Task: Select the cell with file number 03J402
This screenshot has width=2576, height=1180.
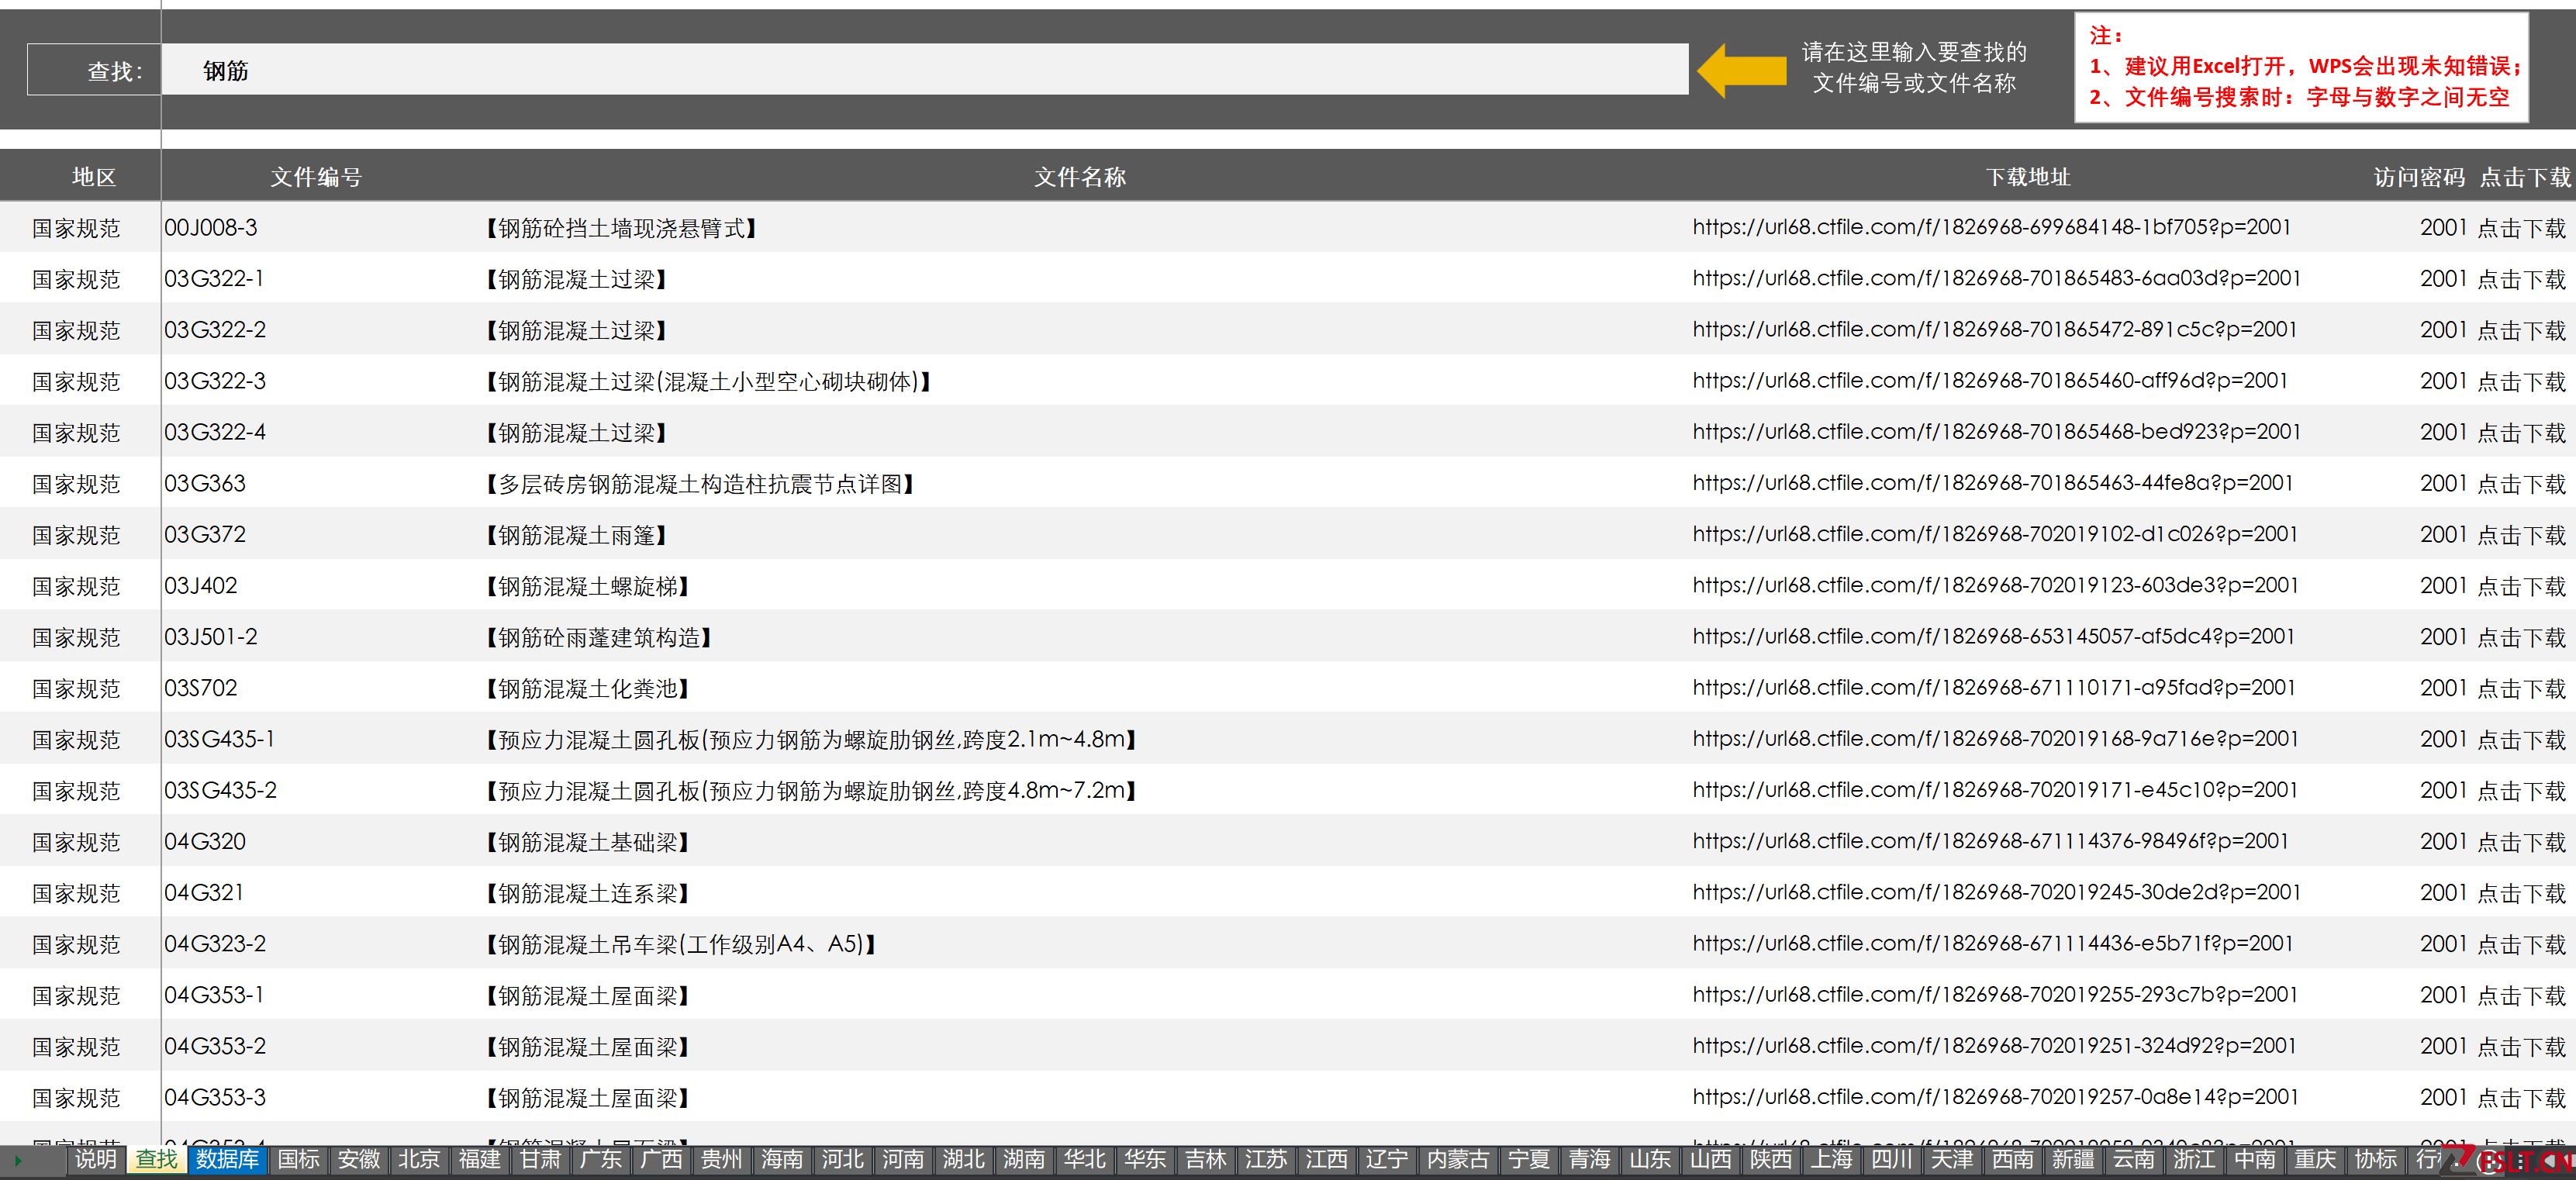Action: point(201,586)
